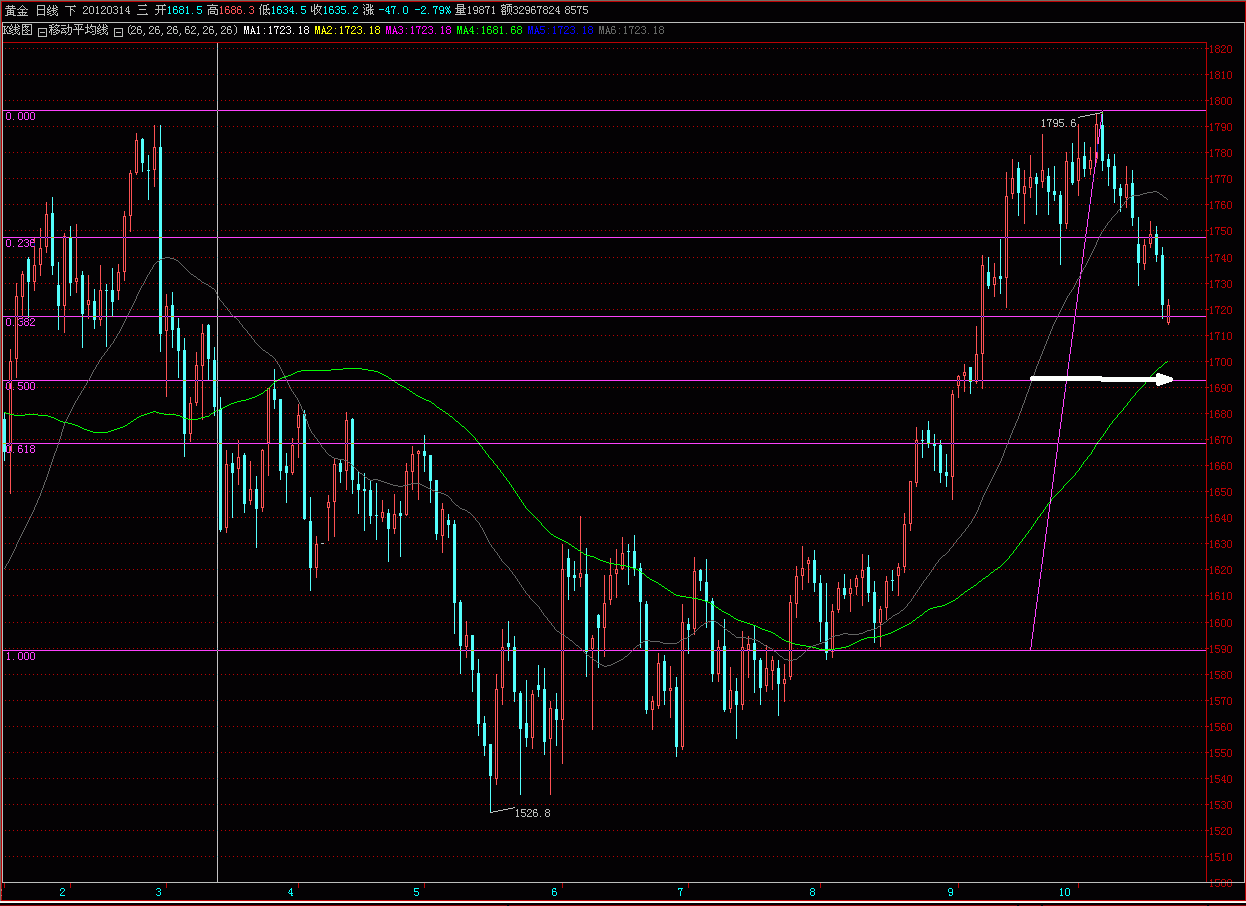Click month 3 on the time axis

click(160, 891)
